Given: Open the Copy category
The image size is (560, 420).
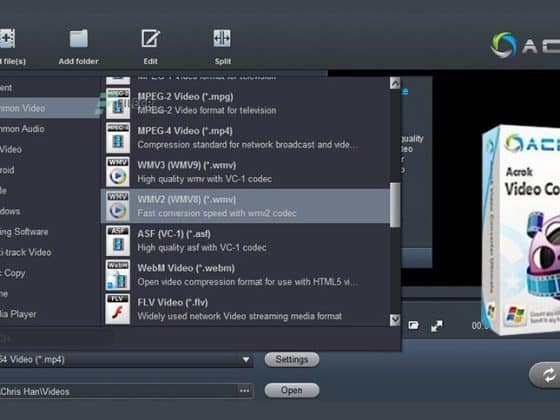Looking at the screenshot, I should click(50, 273).
